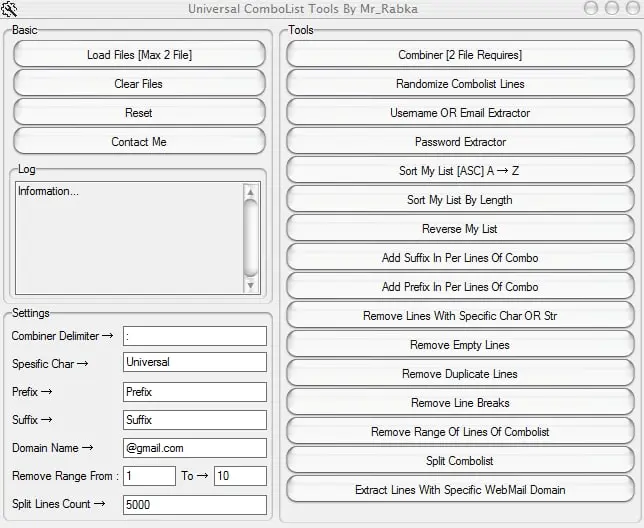Click the Domain Name input field
The width and height of the screenshot is (644, 528).
(195, 448)
